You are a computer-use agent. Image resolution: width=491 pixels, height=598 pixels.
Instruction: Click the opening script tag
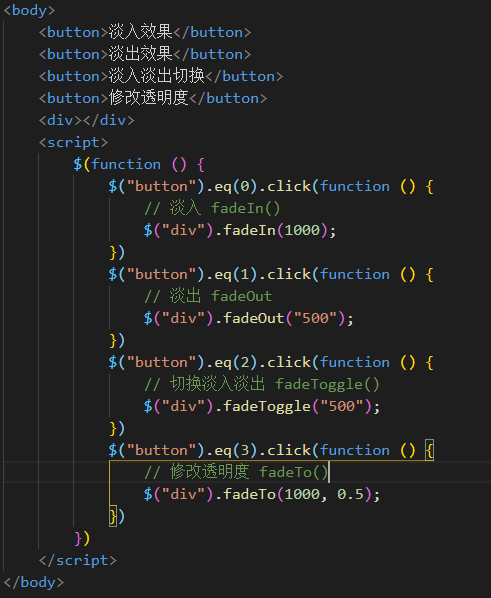(73, 143)
